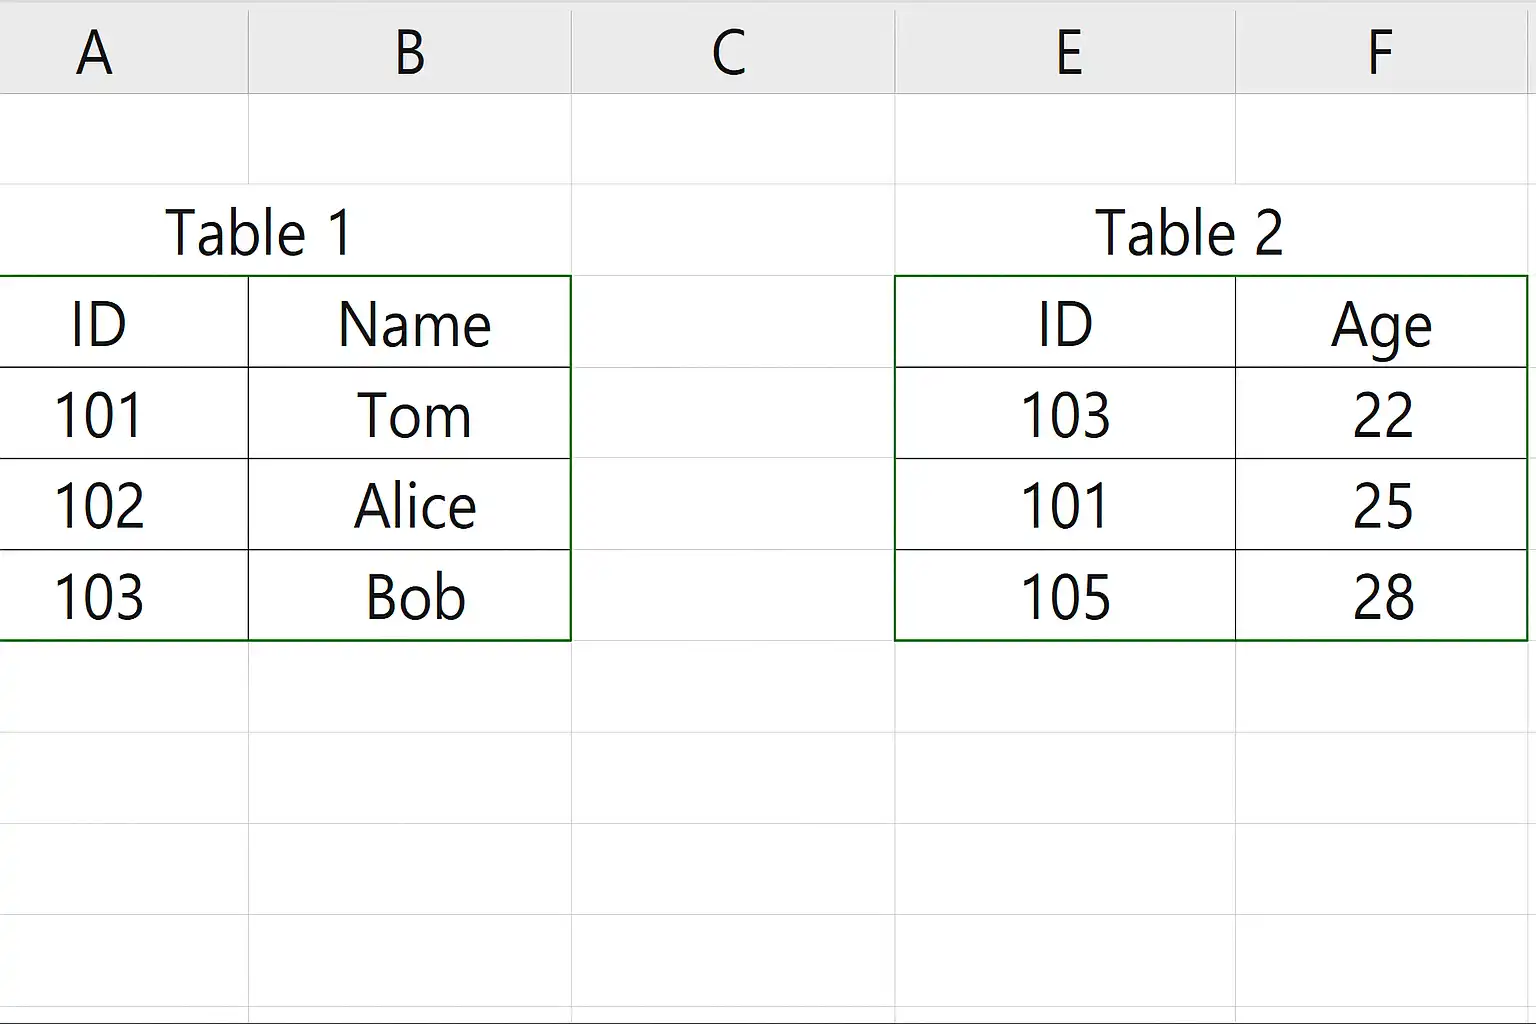Select the cell containing Tom
This screenshot has width=1536, height=1024.
pos(410,414)
